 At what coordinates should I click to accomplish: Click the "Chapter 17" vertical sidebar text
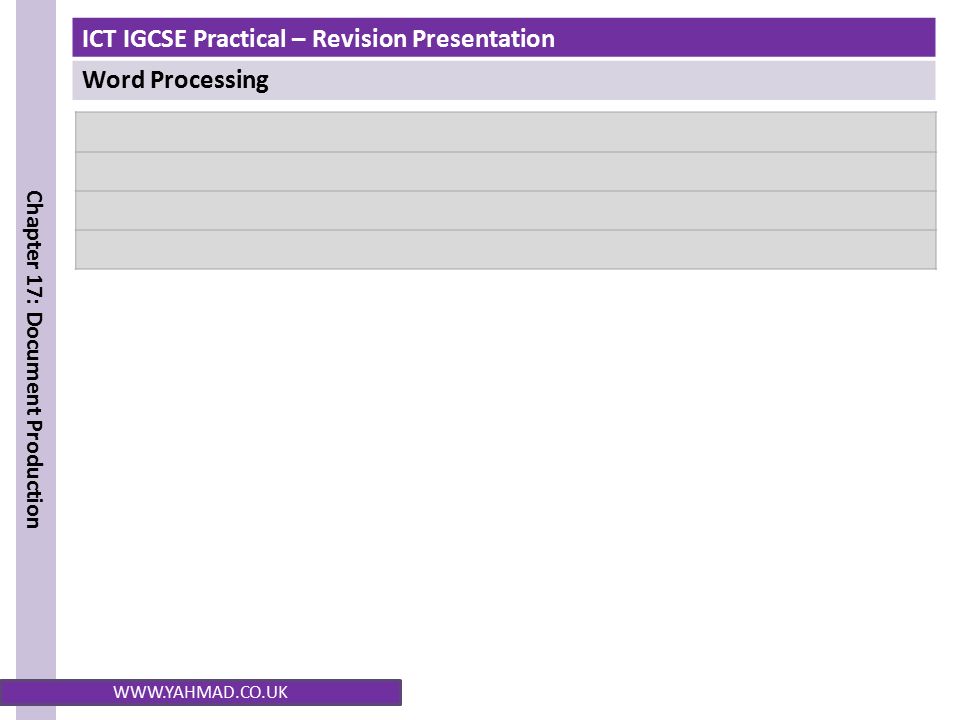pyautogui.click(x=34, y=245)
